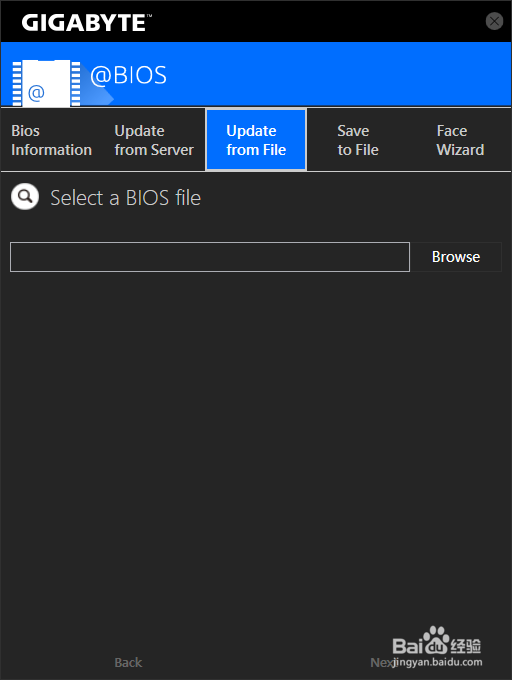The height and width of the screenshot is (680, 512).
Task: Go to the Face Wizard tab
Action: (460, 140)
